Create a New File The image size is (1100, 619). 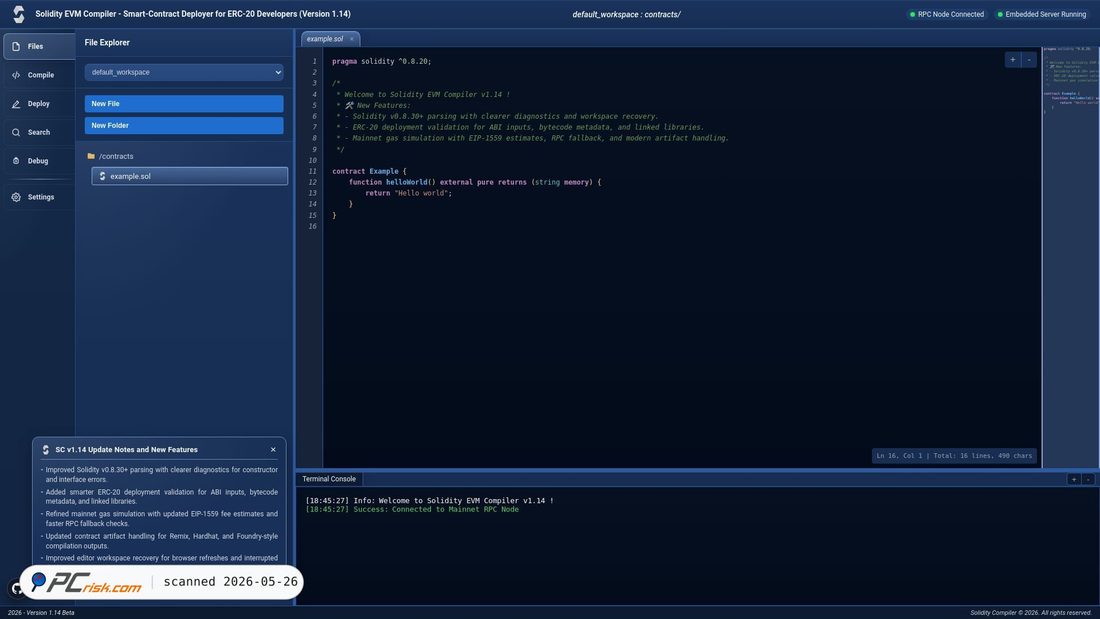[185, 104]
